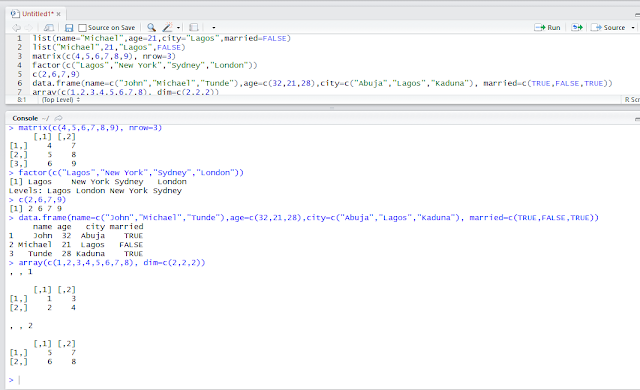Click R file icon on Untitled1 tab

pyautogui.click(x=15, y=14)
